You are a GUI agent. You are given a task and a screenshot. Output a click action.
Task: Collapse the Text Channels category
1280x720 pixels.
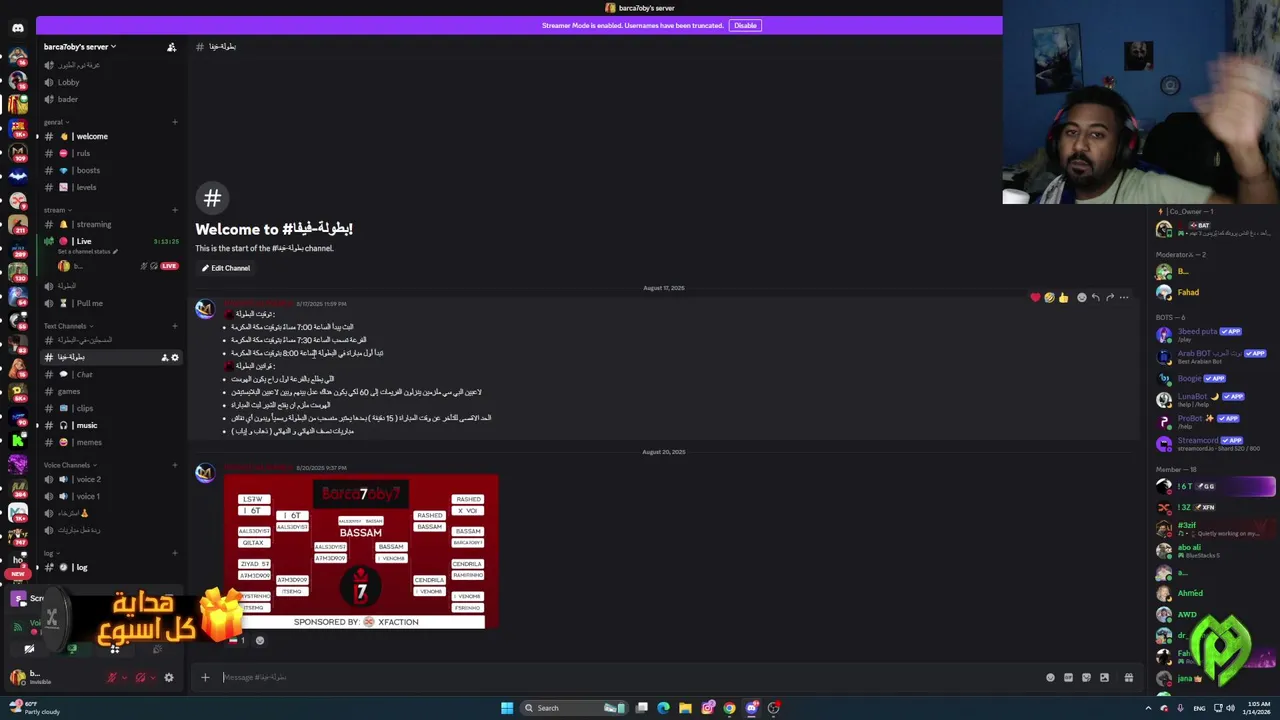click(68, 326)
